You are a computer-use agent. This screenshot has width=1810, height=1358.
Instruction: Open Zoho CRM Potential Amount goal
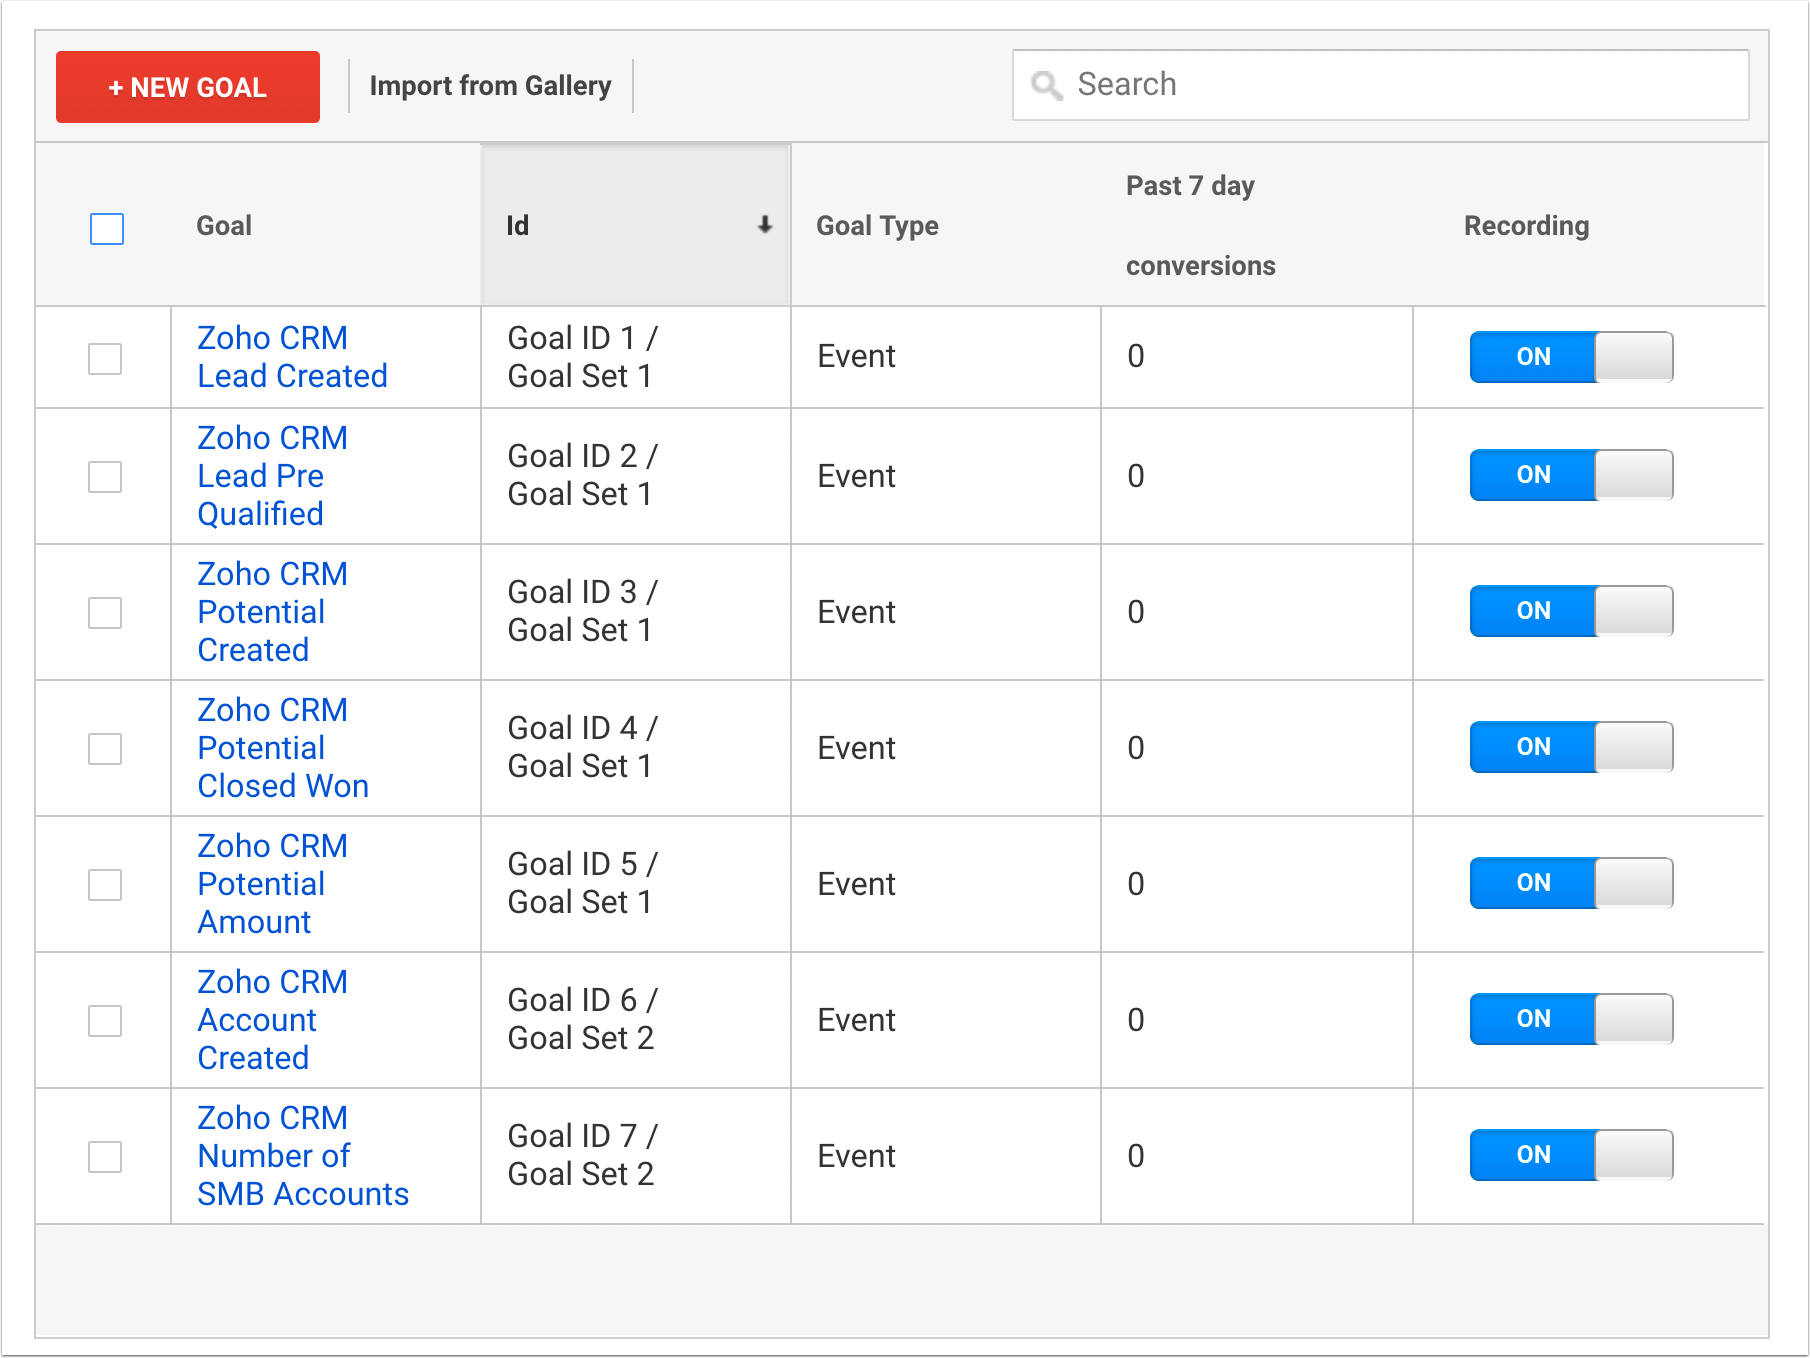(272, 884)
